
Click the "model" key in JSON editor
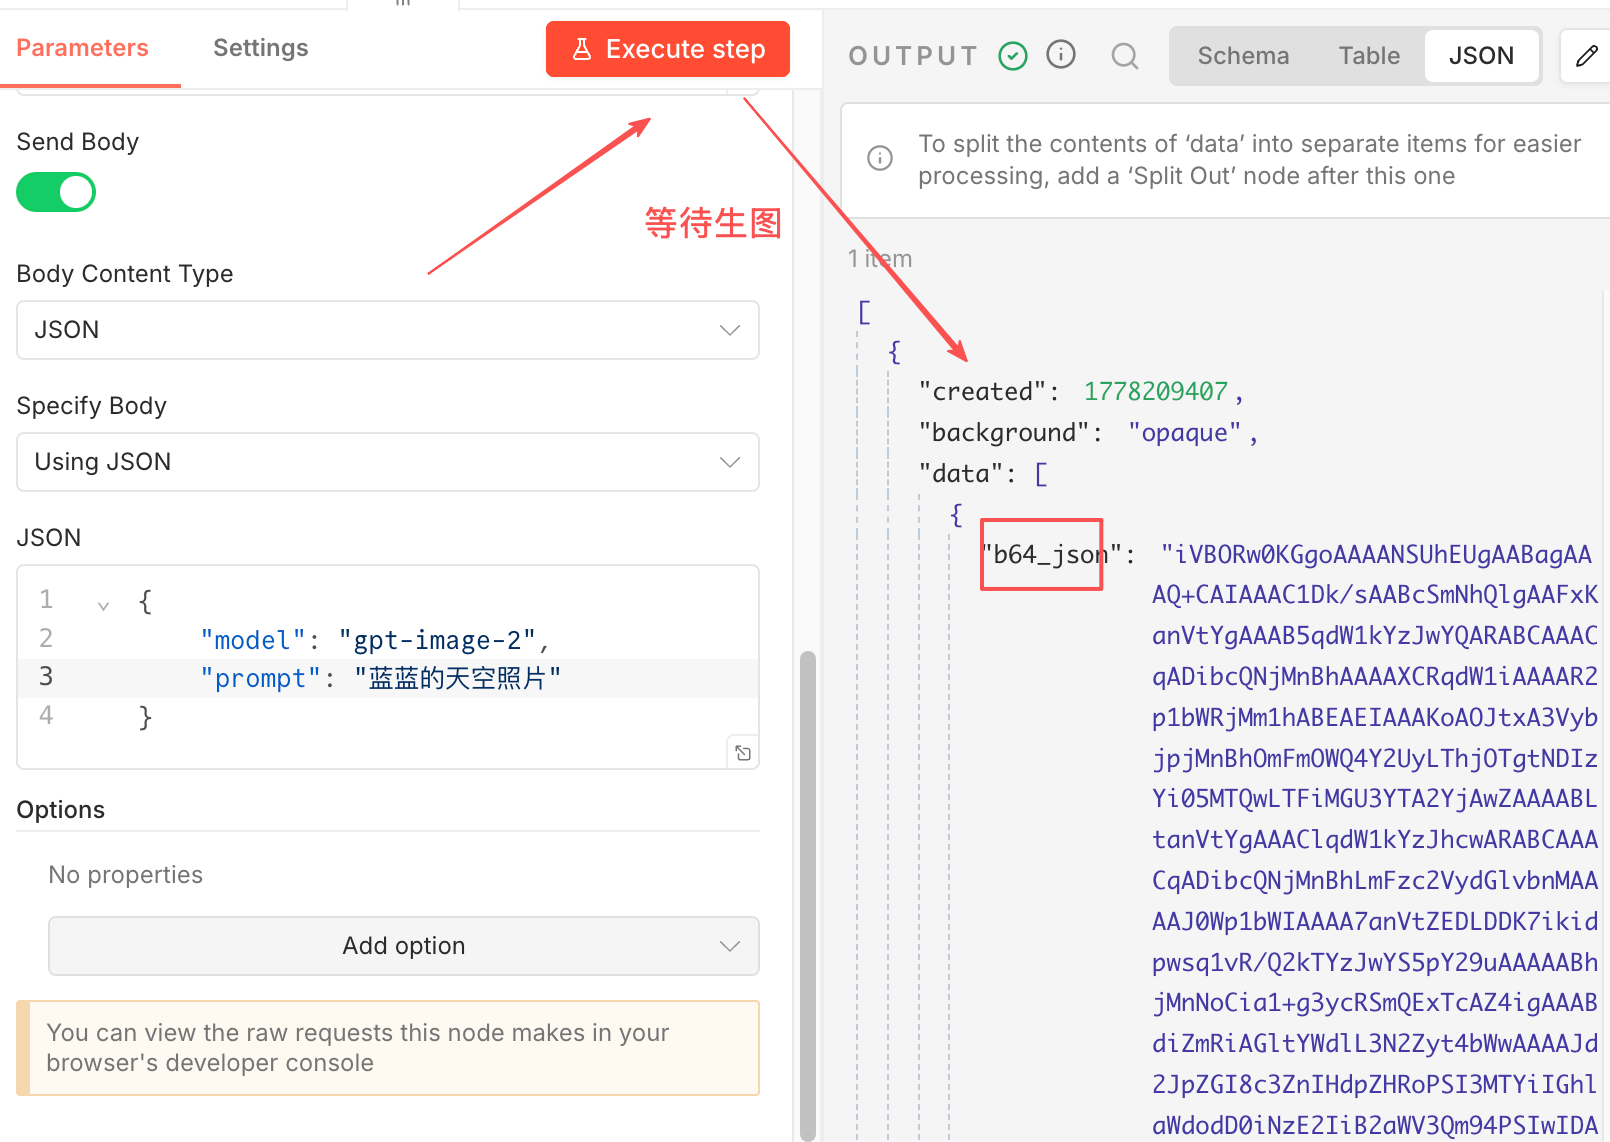[x=252, y=640]
